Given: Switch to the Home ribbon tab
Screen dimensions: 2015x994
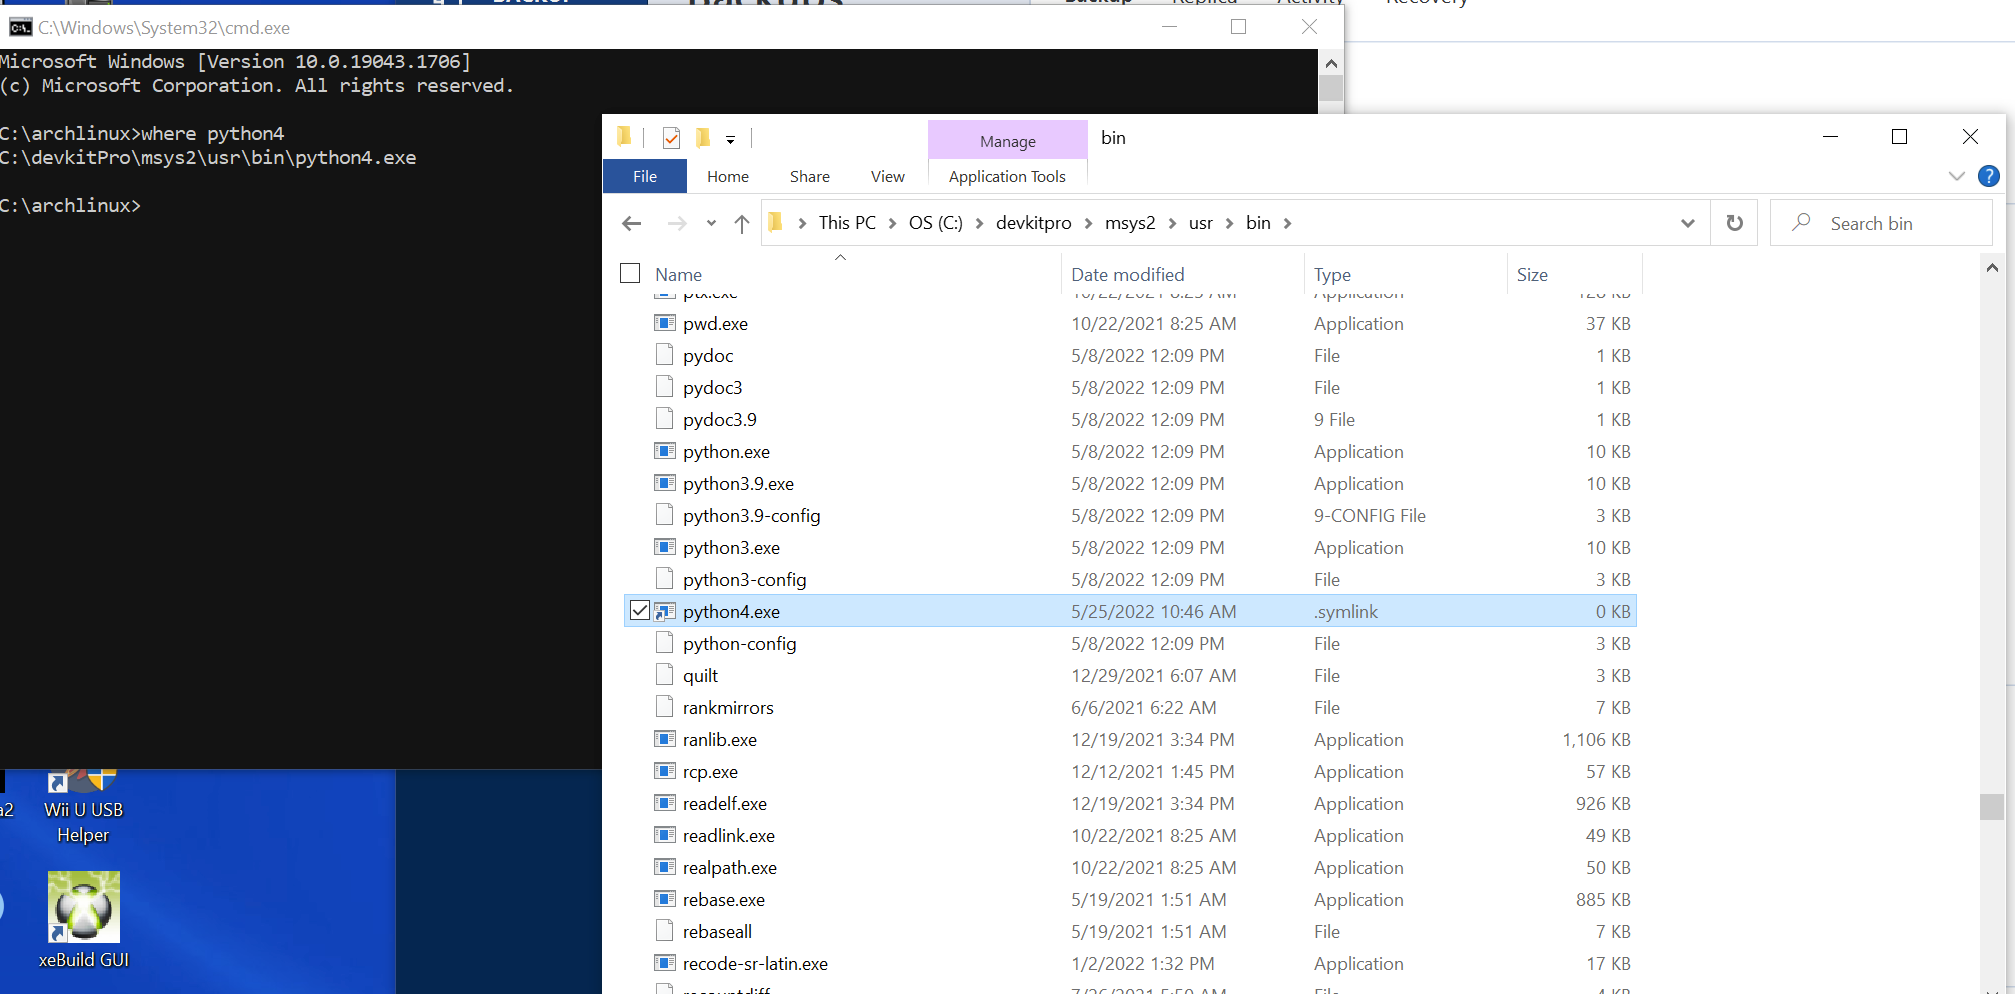Looking at the screenshot, I should click(x=728, y=176).
